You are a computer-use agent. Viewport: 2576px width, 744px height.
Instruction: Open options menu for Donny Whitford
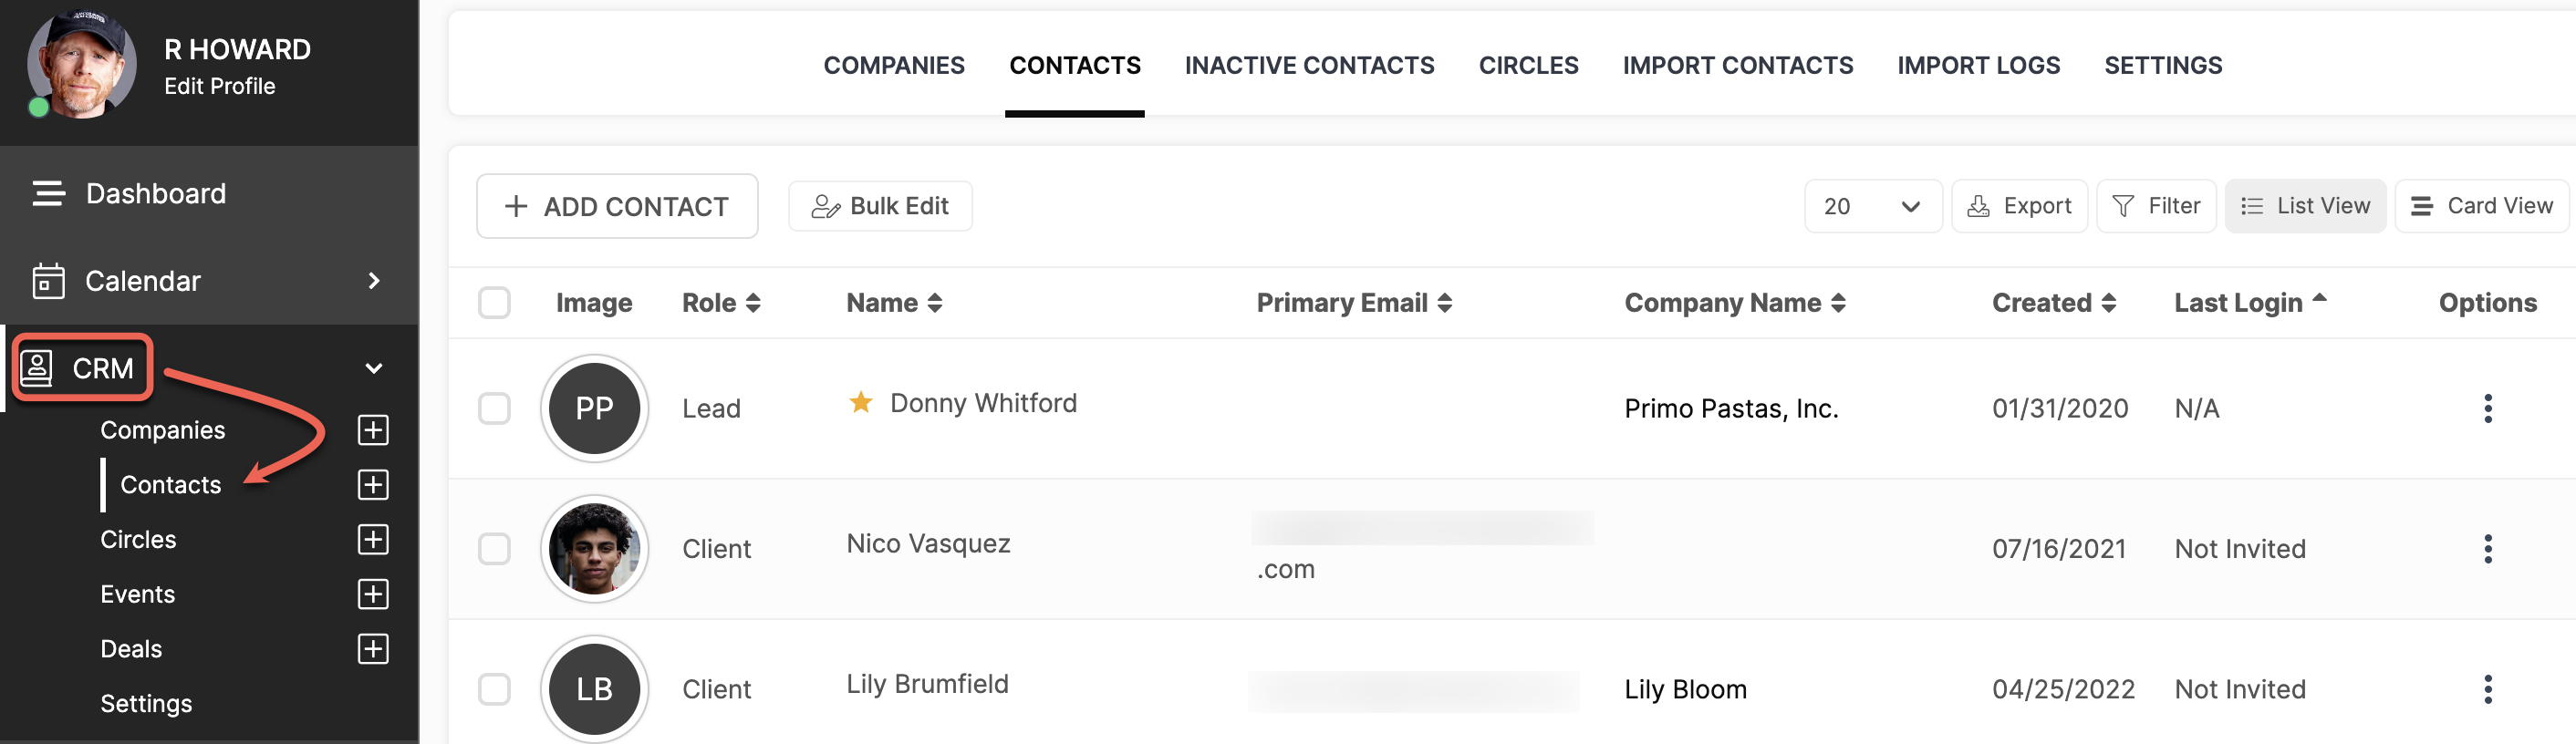point(2487,408)
